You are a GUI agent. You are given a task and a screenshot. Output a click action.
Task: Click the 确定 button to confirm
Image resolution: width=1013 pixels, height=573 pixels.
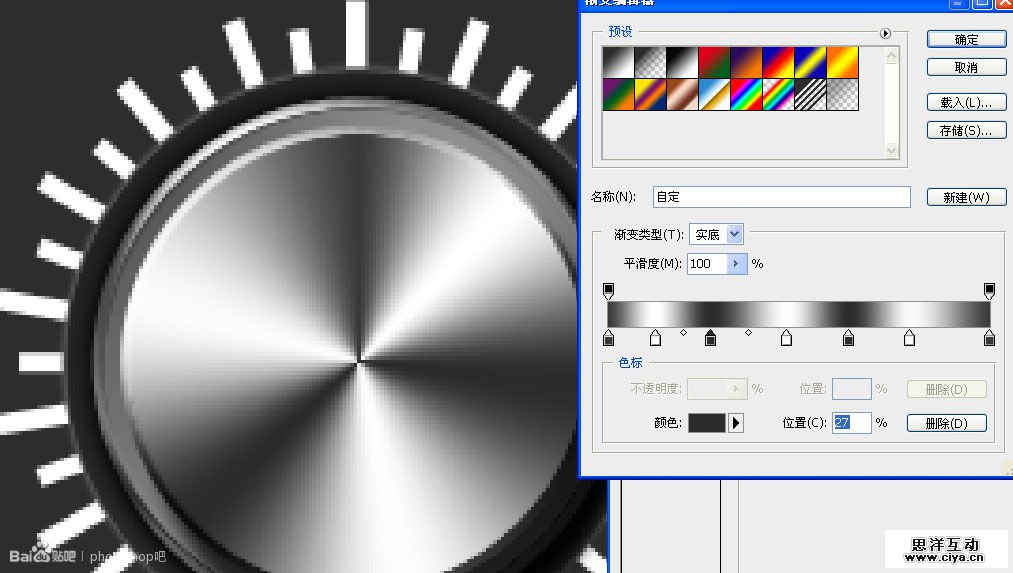click(x=966, y=39)
